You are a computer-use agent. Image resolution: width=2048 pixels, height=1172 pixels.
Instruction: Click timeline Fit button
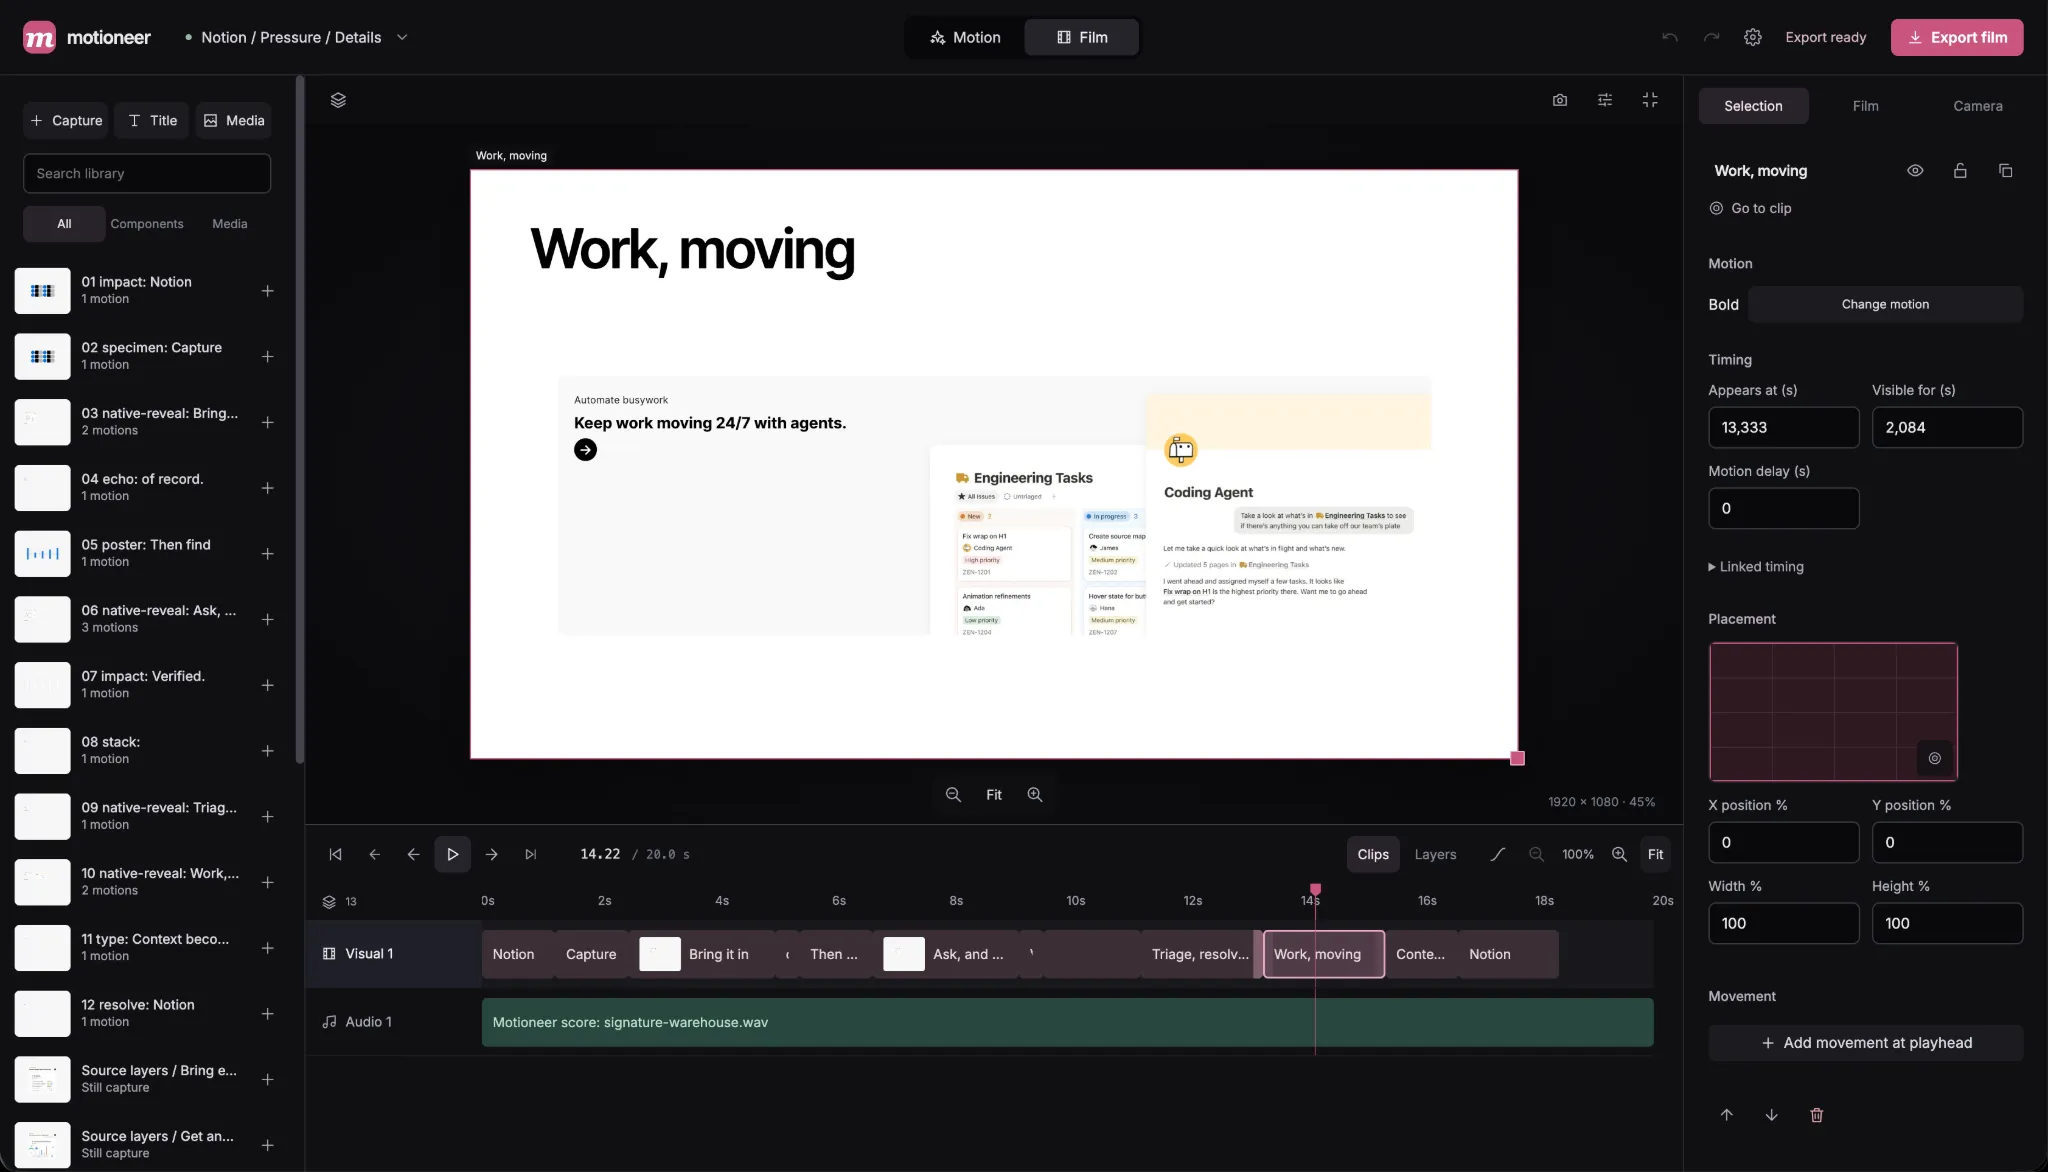click(1656, 854)
